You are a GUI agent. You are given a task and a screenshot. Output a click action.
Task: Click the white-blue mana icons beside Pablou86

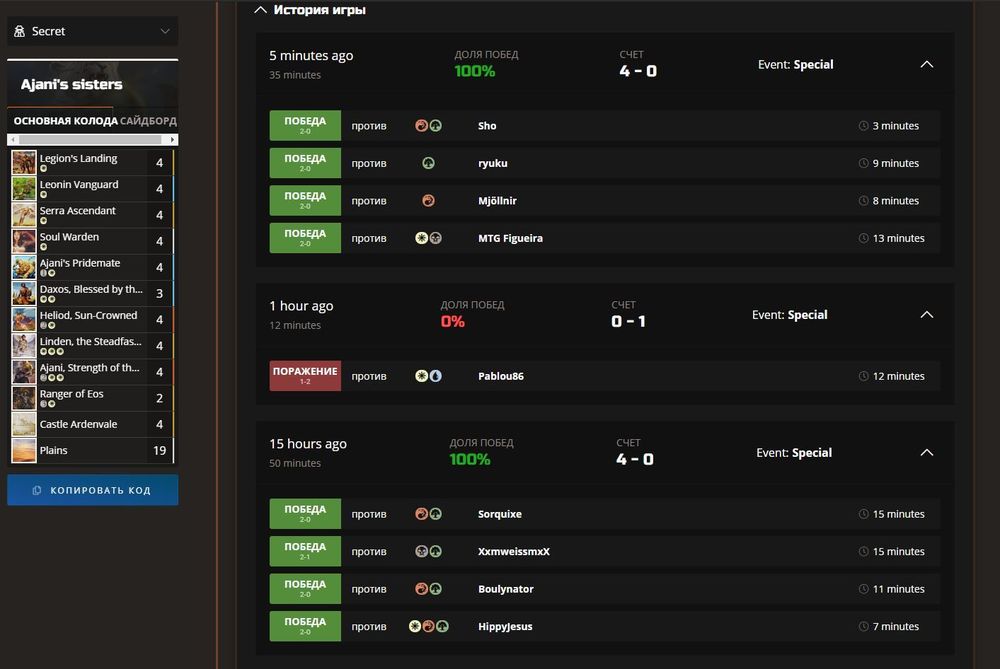[428, 377]
